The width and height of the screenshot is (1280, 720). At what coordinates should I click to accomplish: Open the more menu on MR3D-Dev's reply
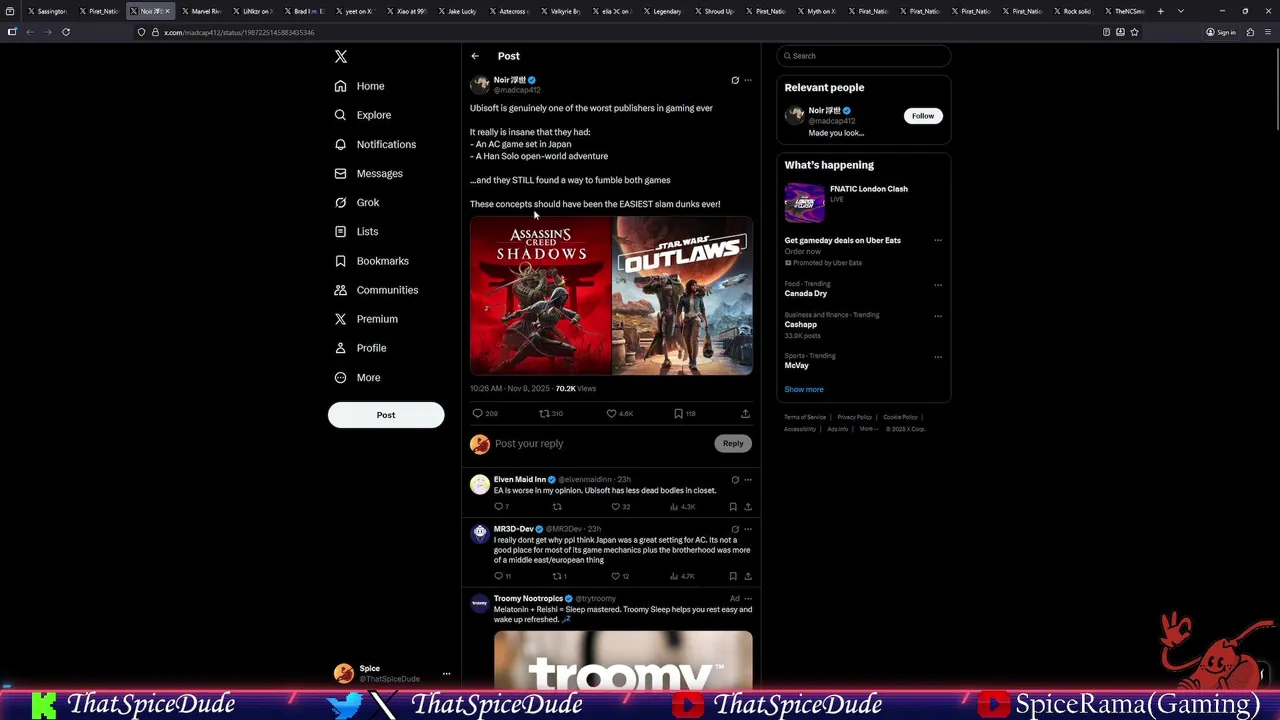coord(748,529)
